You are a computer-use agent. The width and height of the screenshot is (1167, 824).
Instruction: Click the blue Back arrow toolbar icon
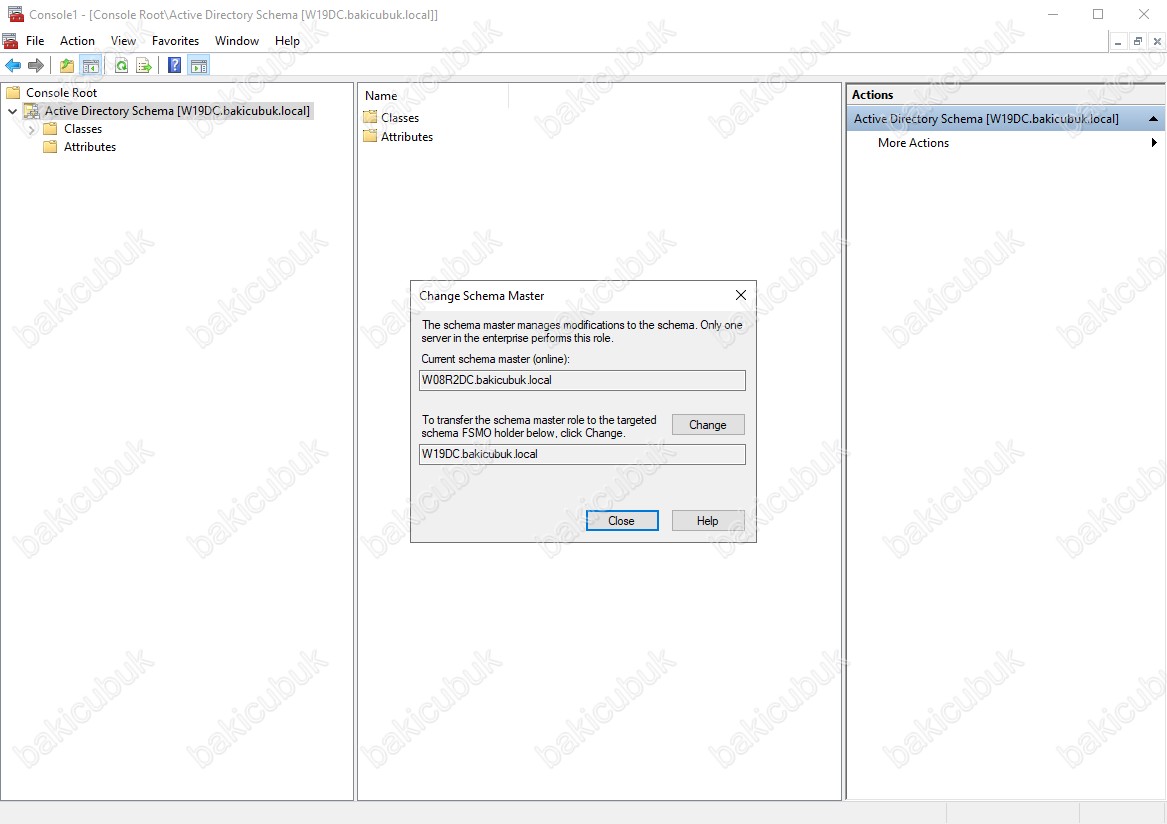click(x=13, y=66)
